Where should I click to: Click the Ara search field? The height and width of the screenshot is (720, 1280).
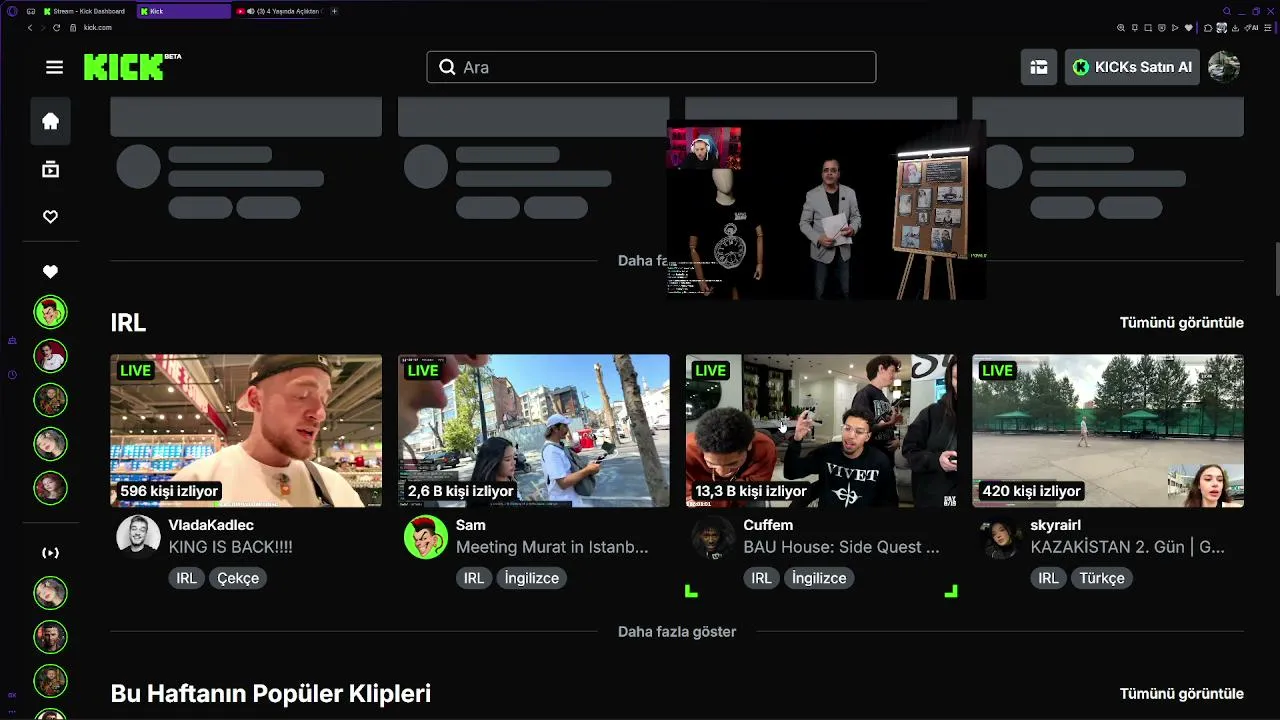click(x=651, y=67)
